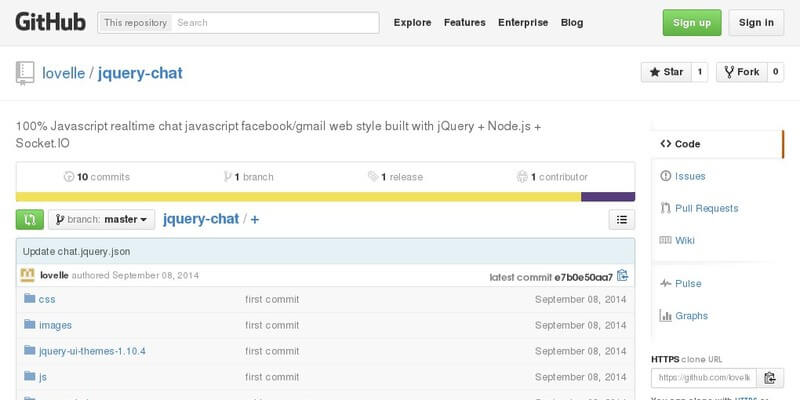Screen dimensions: 800x400
Task: Click lovelle's avatar image
Action: pyautogui.click(x=29, y=276)
